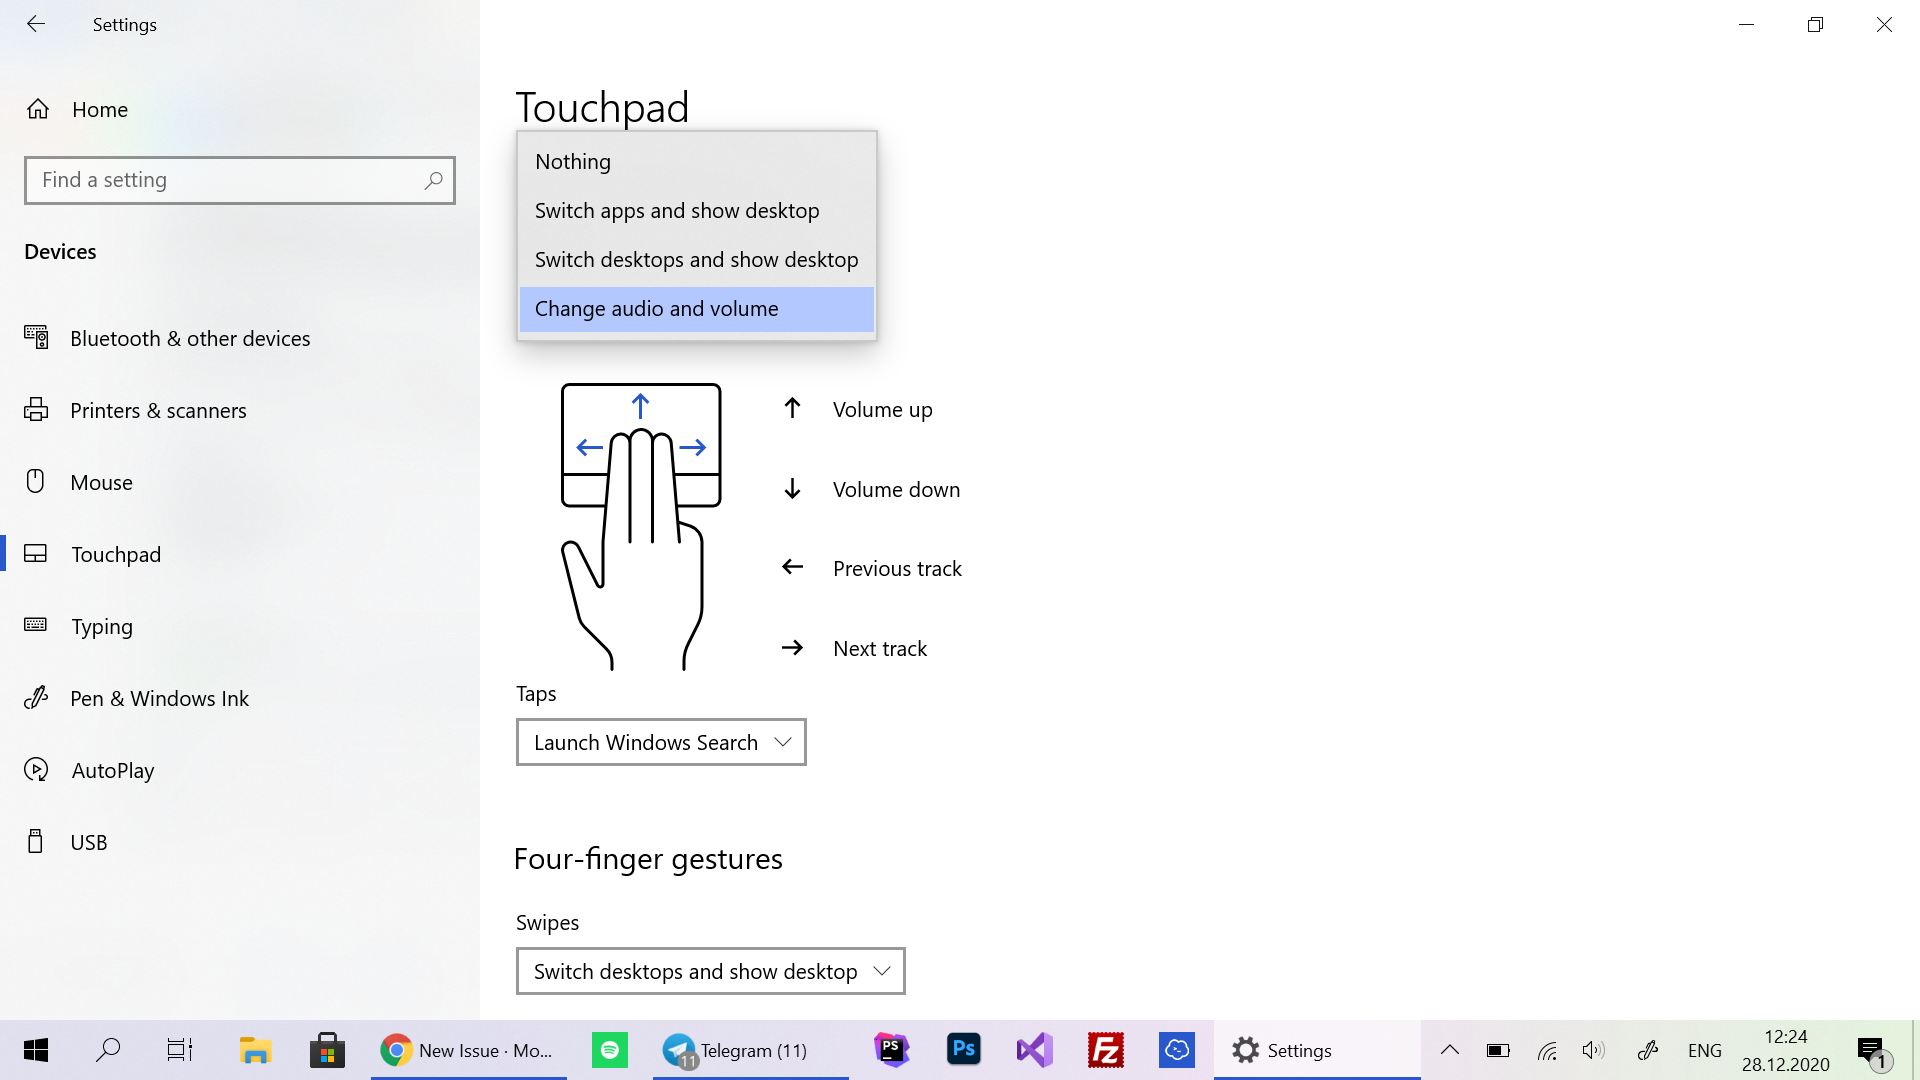The height and width of the screenshot is (1080, 1920).
Task: Click the Find a setting search box
Action: pyautogui.click(x=240, y=180)
